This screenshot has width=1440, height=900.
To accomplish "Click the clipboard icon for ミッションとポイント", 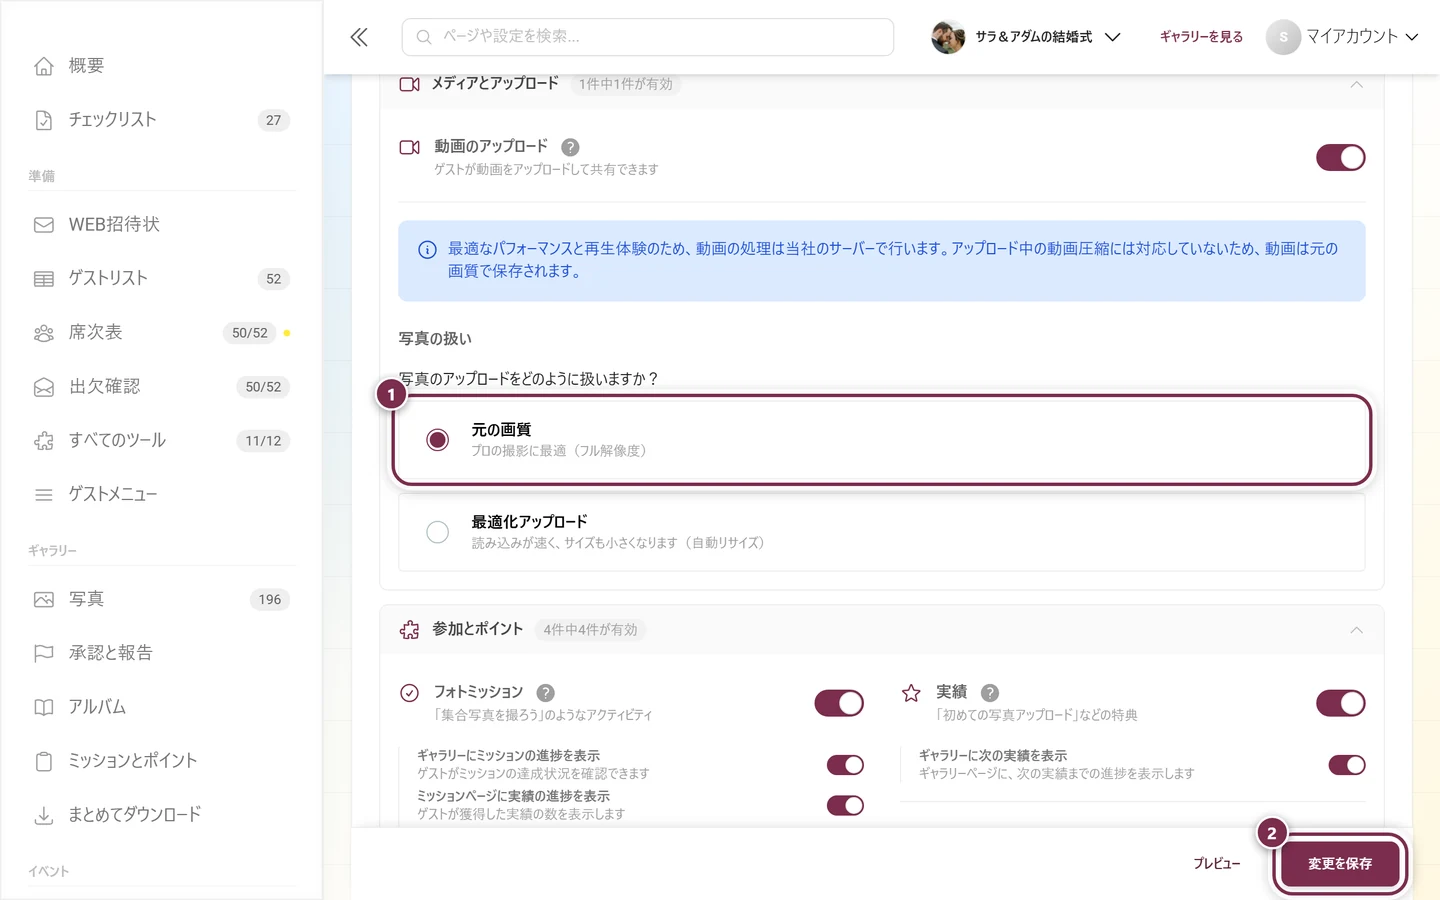I will 44,762.
